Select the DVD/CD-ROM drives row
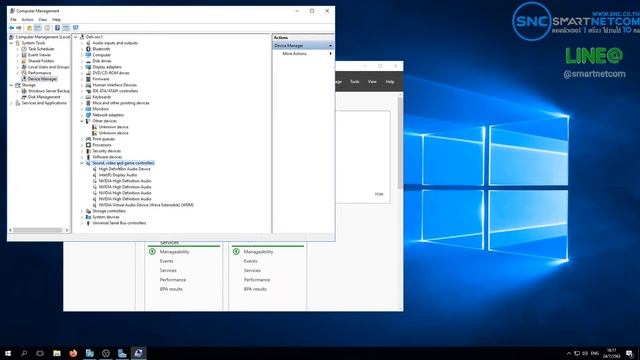The height and width of the screenshot is (360, 640). (111, 73)
